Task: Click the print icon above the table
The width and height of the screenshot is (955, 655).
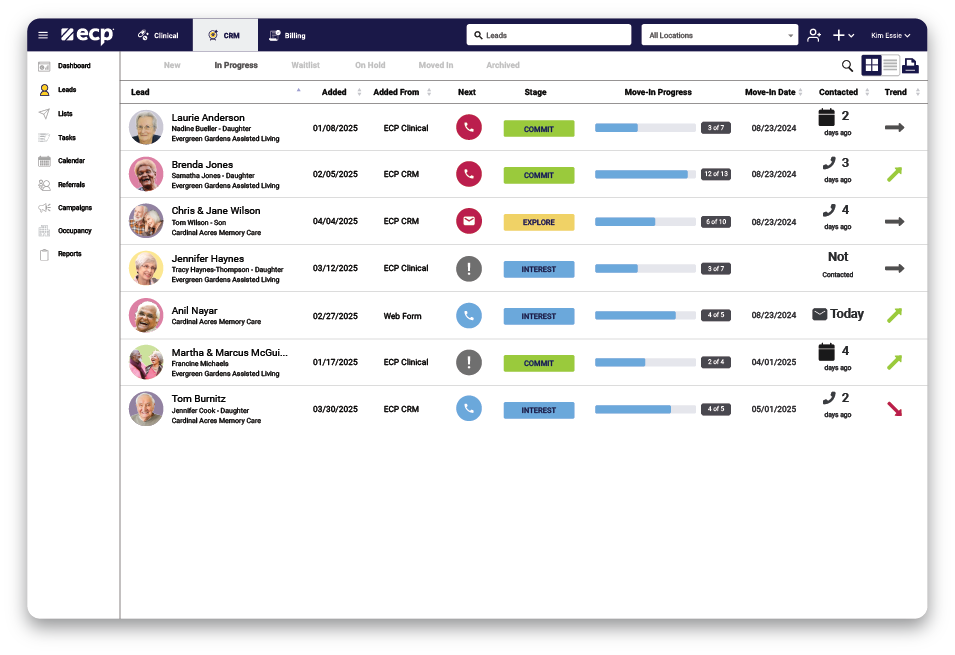Action: point(910,66)
